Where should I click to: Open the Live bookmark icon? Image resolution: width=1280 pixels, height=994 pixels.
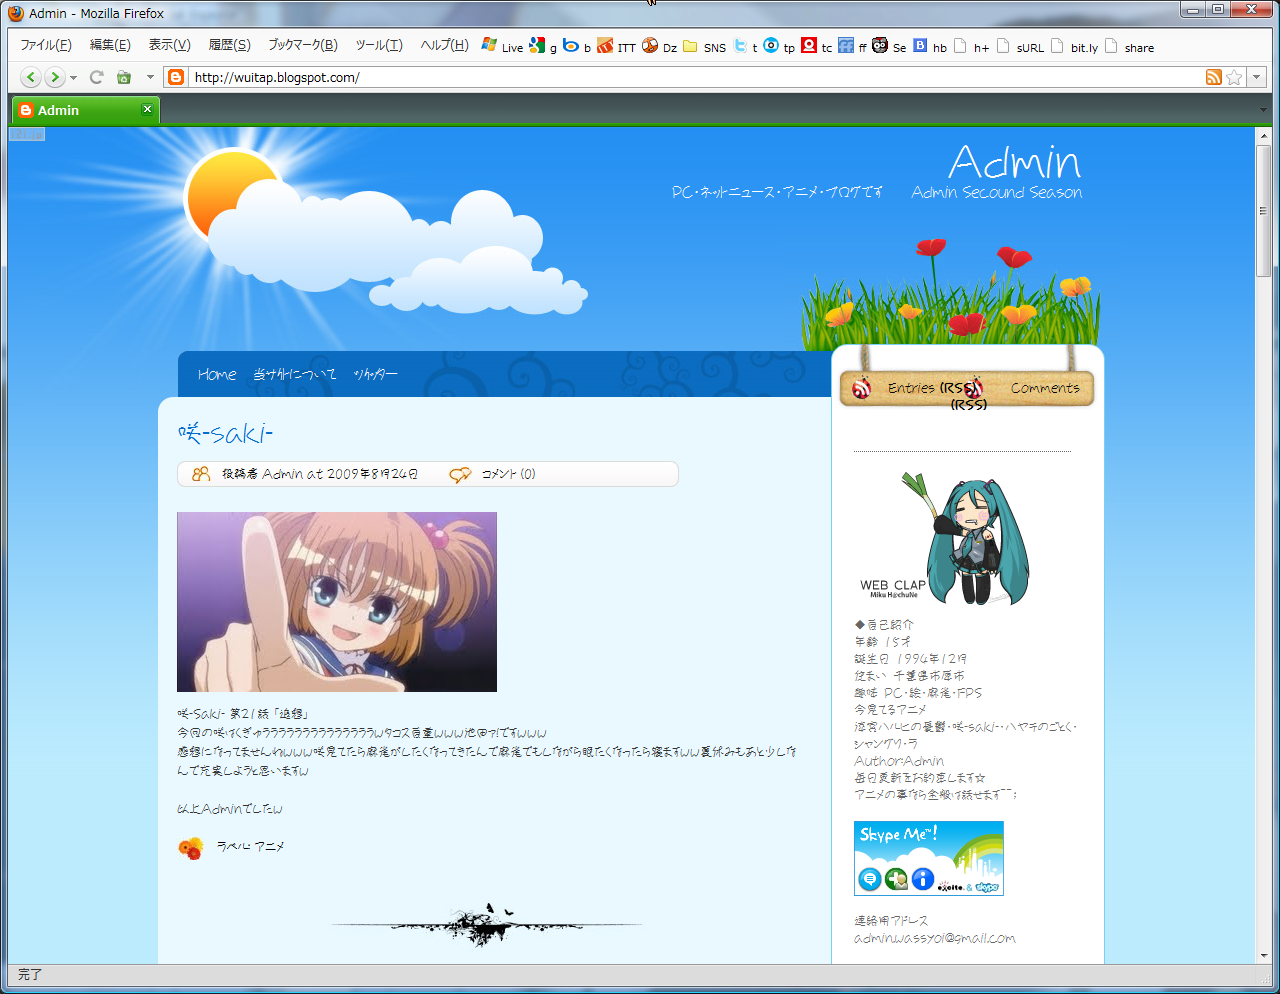click(502, 46)
